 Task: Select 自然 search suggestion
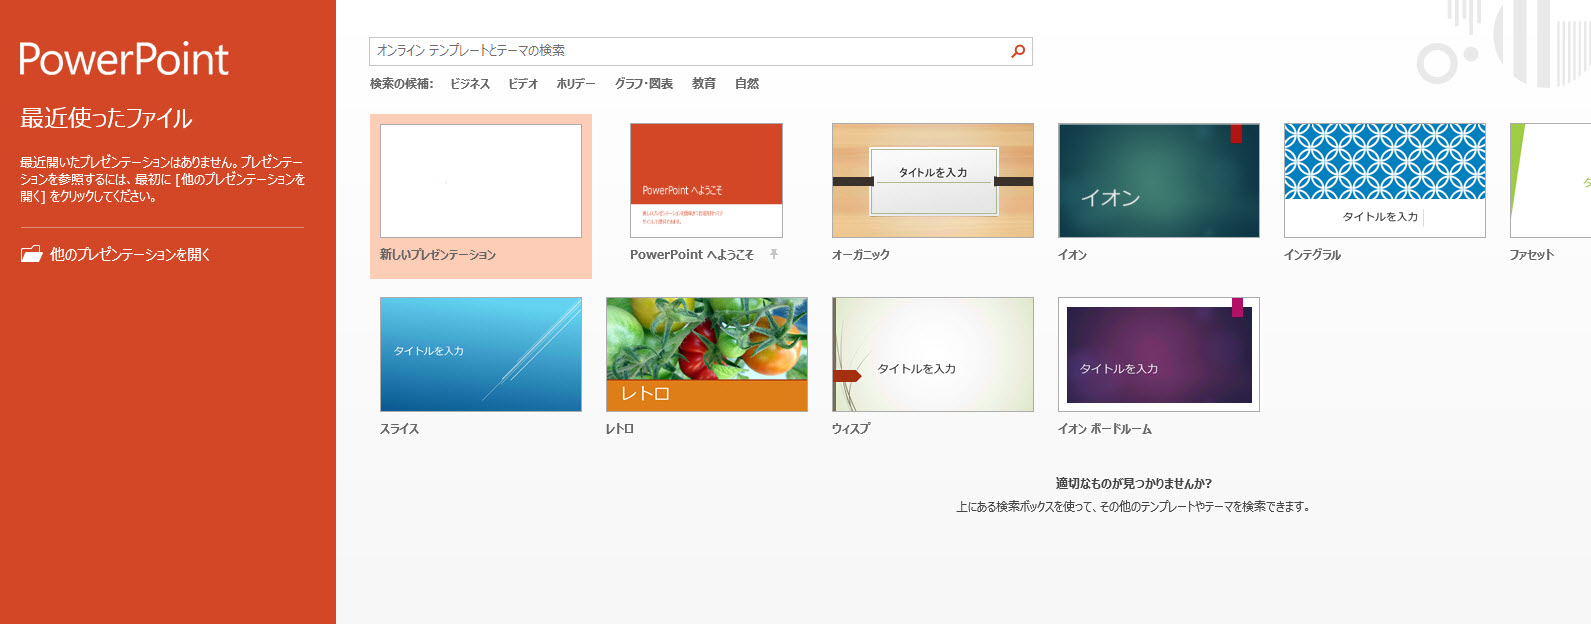point(747,84)
